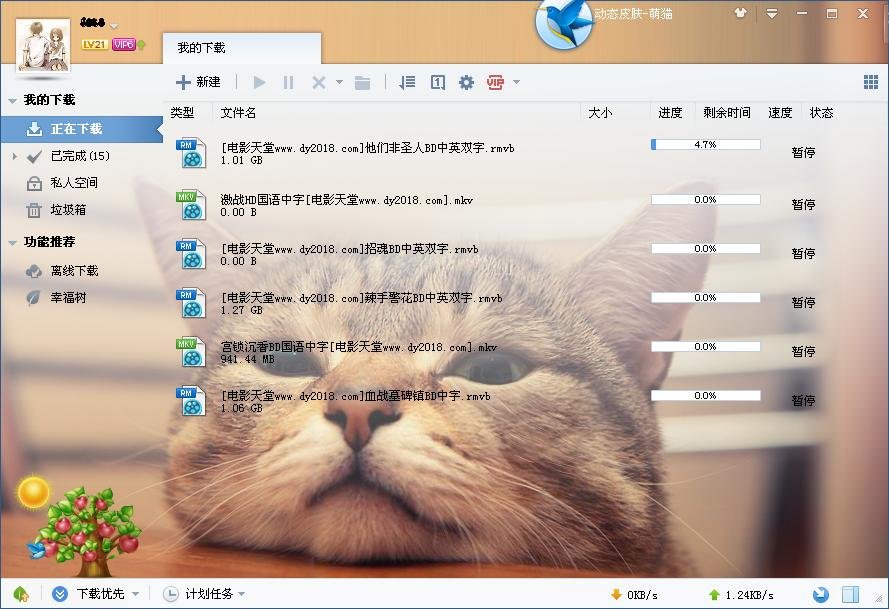Viewport: 889px width, 609px height.
Task: Select the 血战墓碑镇BD中字.rmvb task
Action: (x=355, y=396)
